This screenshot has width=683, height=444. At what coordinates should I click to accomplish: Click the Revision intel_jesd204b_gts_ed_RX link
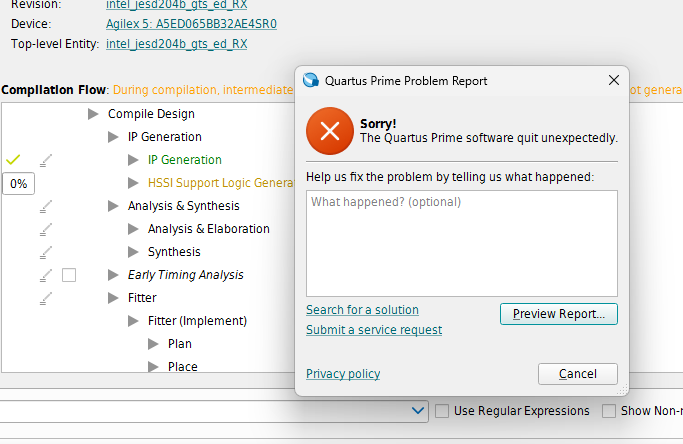coord(176,5)
